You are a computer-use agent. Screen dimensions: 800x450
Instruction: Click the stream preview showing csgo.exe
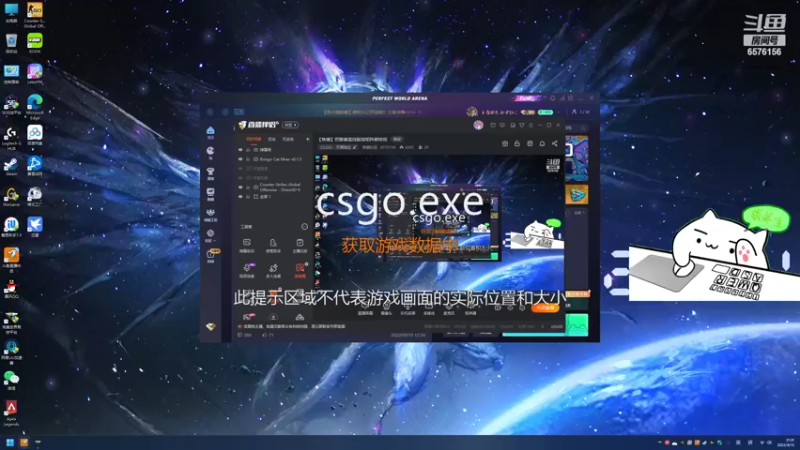(439, 223)
